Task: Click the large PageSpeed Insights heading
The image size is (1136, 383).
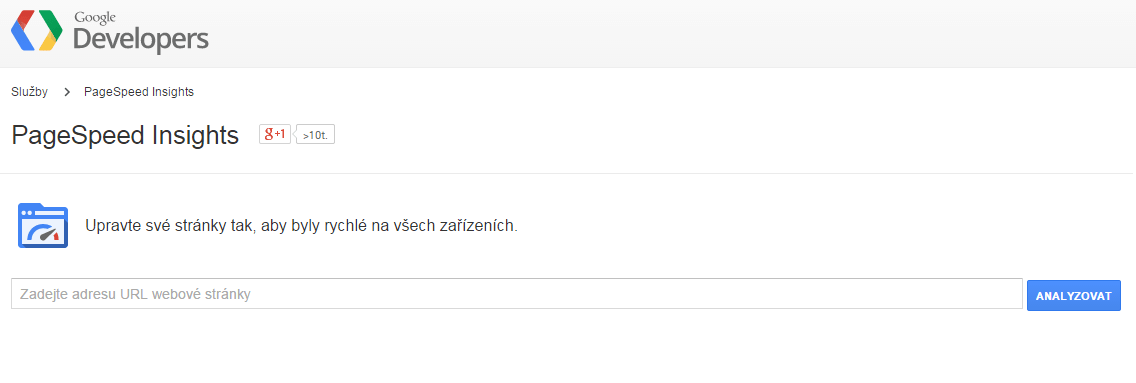Action: (x=125, y=135)
